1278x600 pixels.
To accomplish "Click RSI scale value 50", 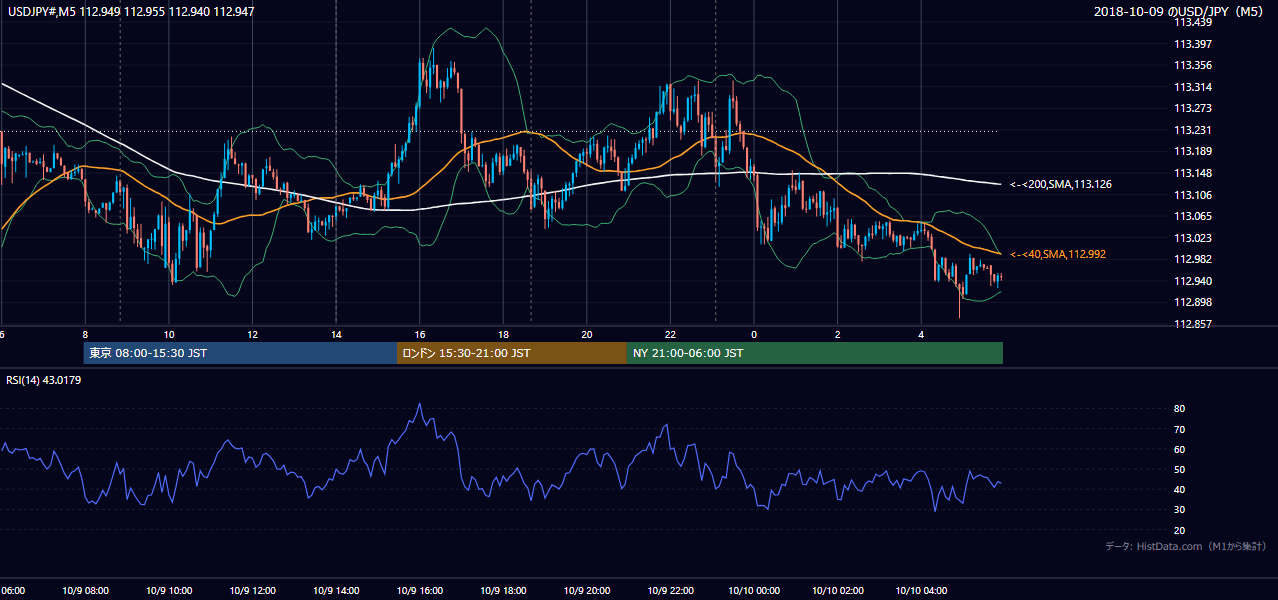I will click(1179, 469).
